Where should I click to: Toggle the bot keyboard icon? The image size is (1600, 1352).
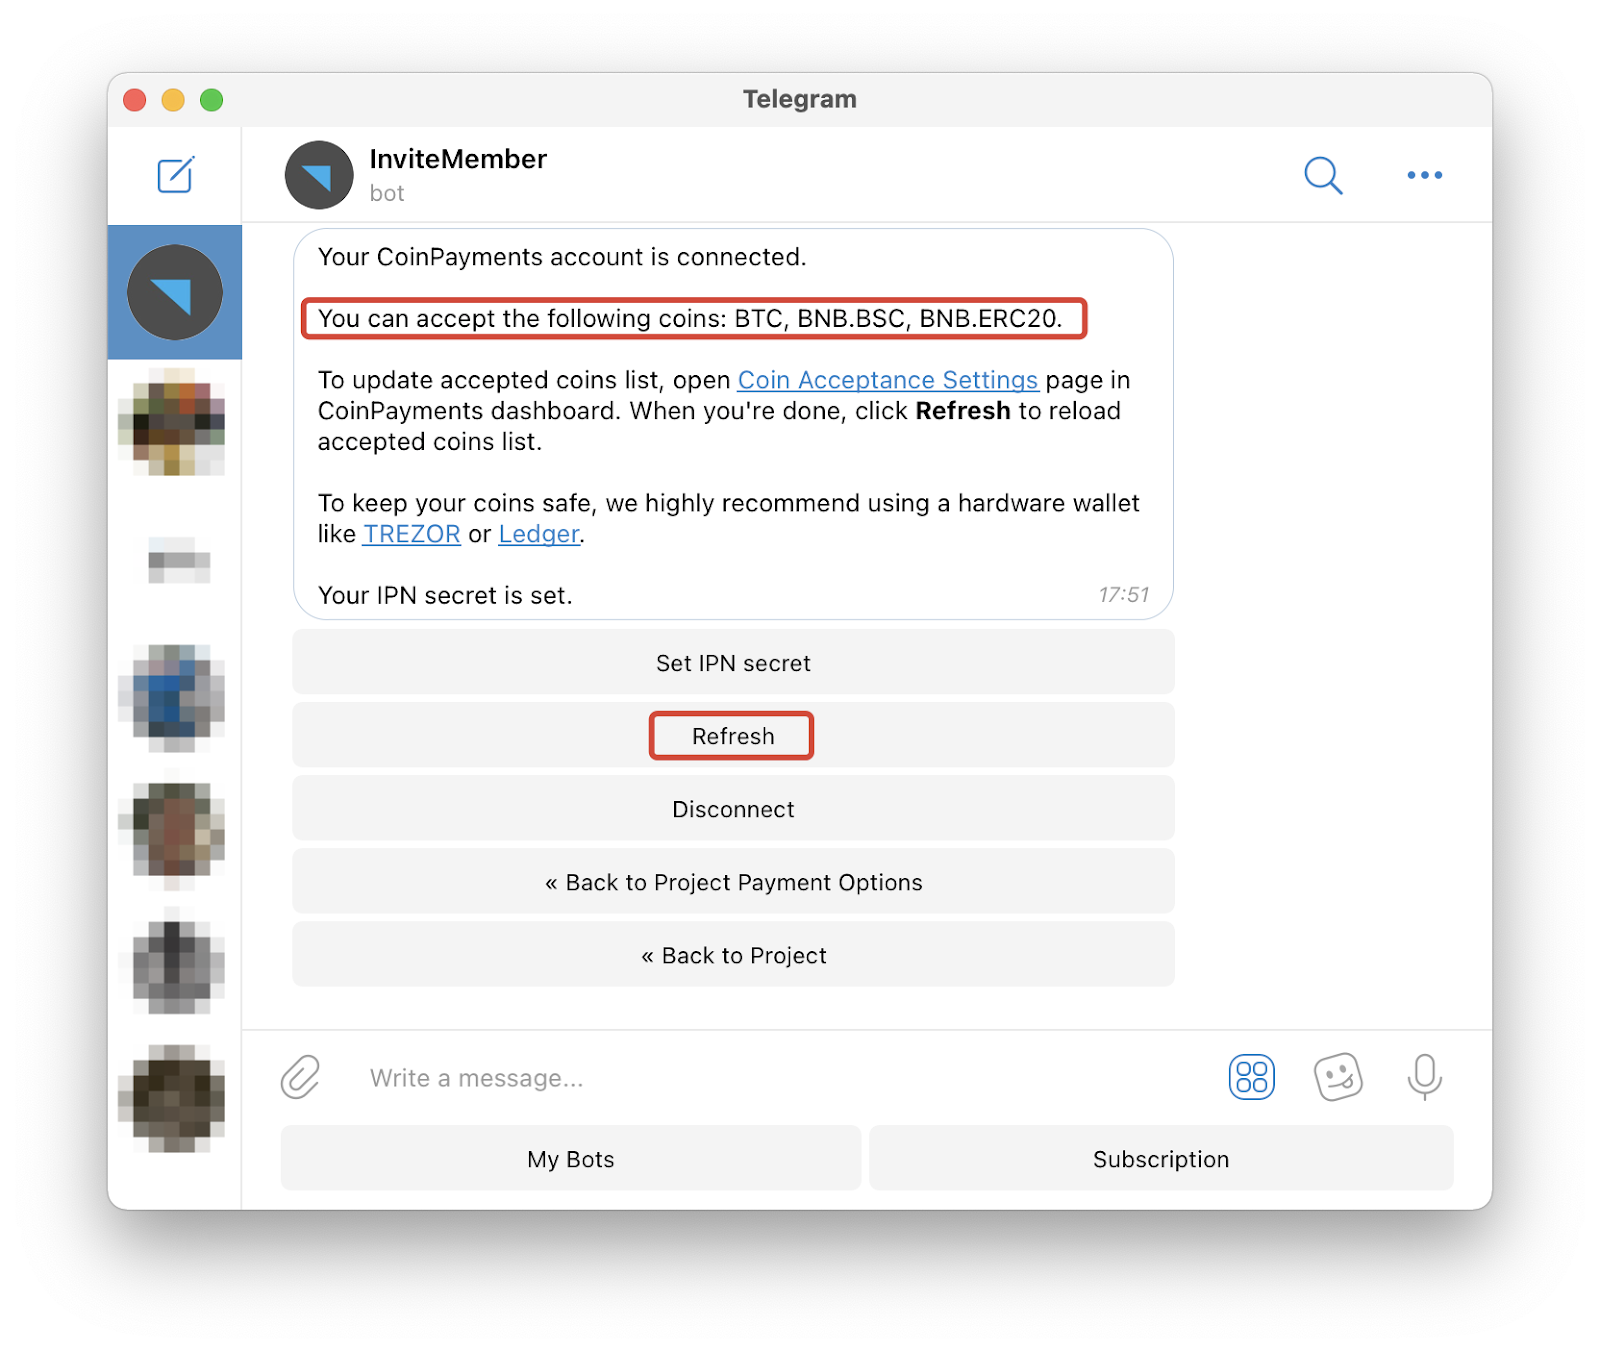1251,1077
